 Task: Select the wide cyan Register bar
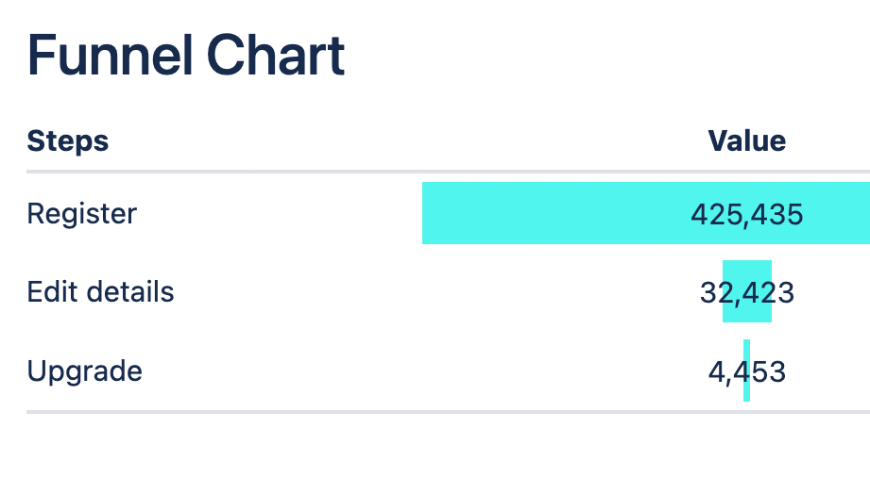point(550,213)
